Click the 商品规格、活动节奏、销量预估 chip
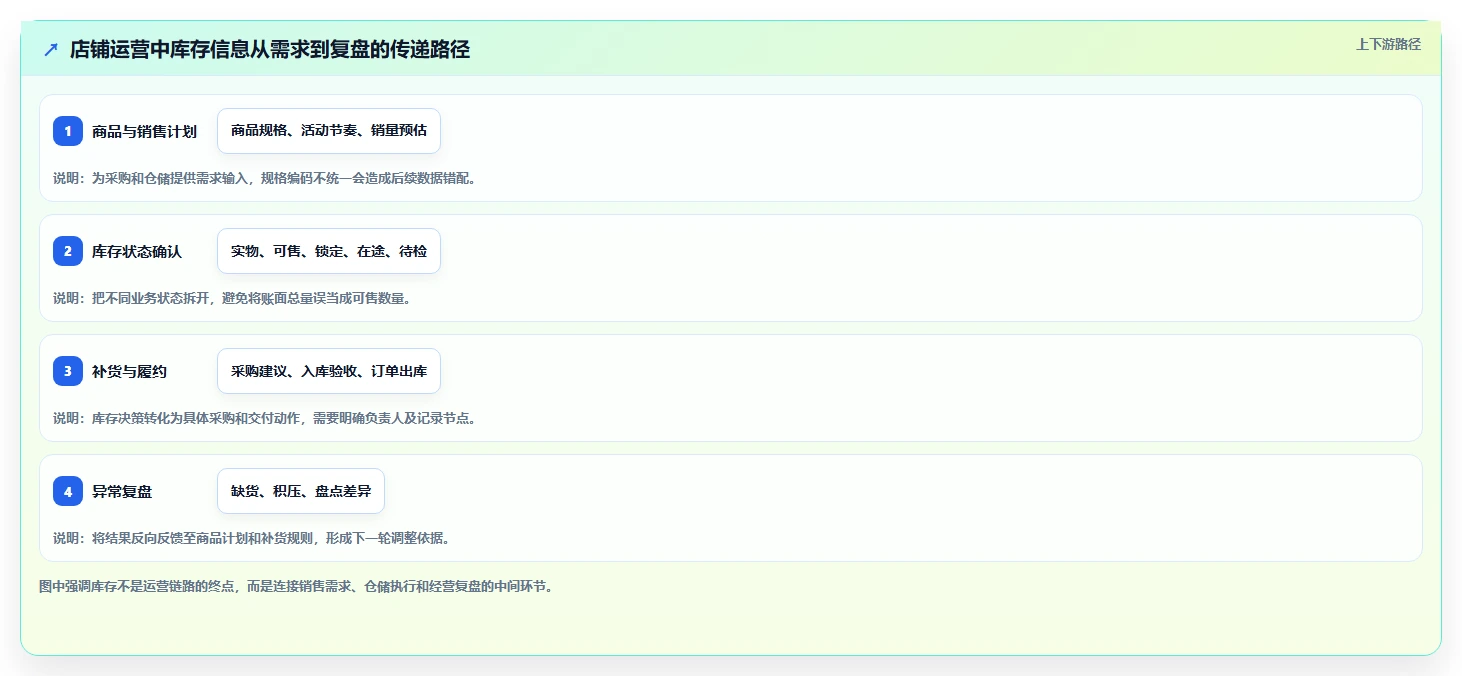1462x676 pixels. coord(329,131)
